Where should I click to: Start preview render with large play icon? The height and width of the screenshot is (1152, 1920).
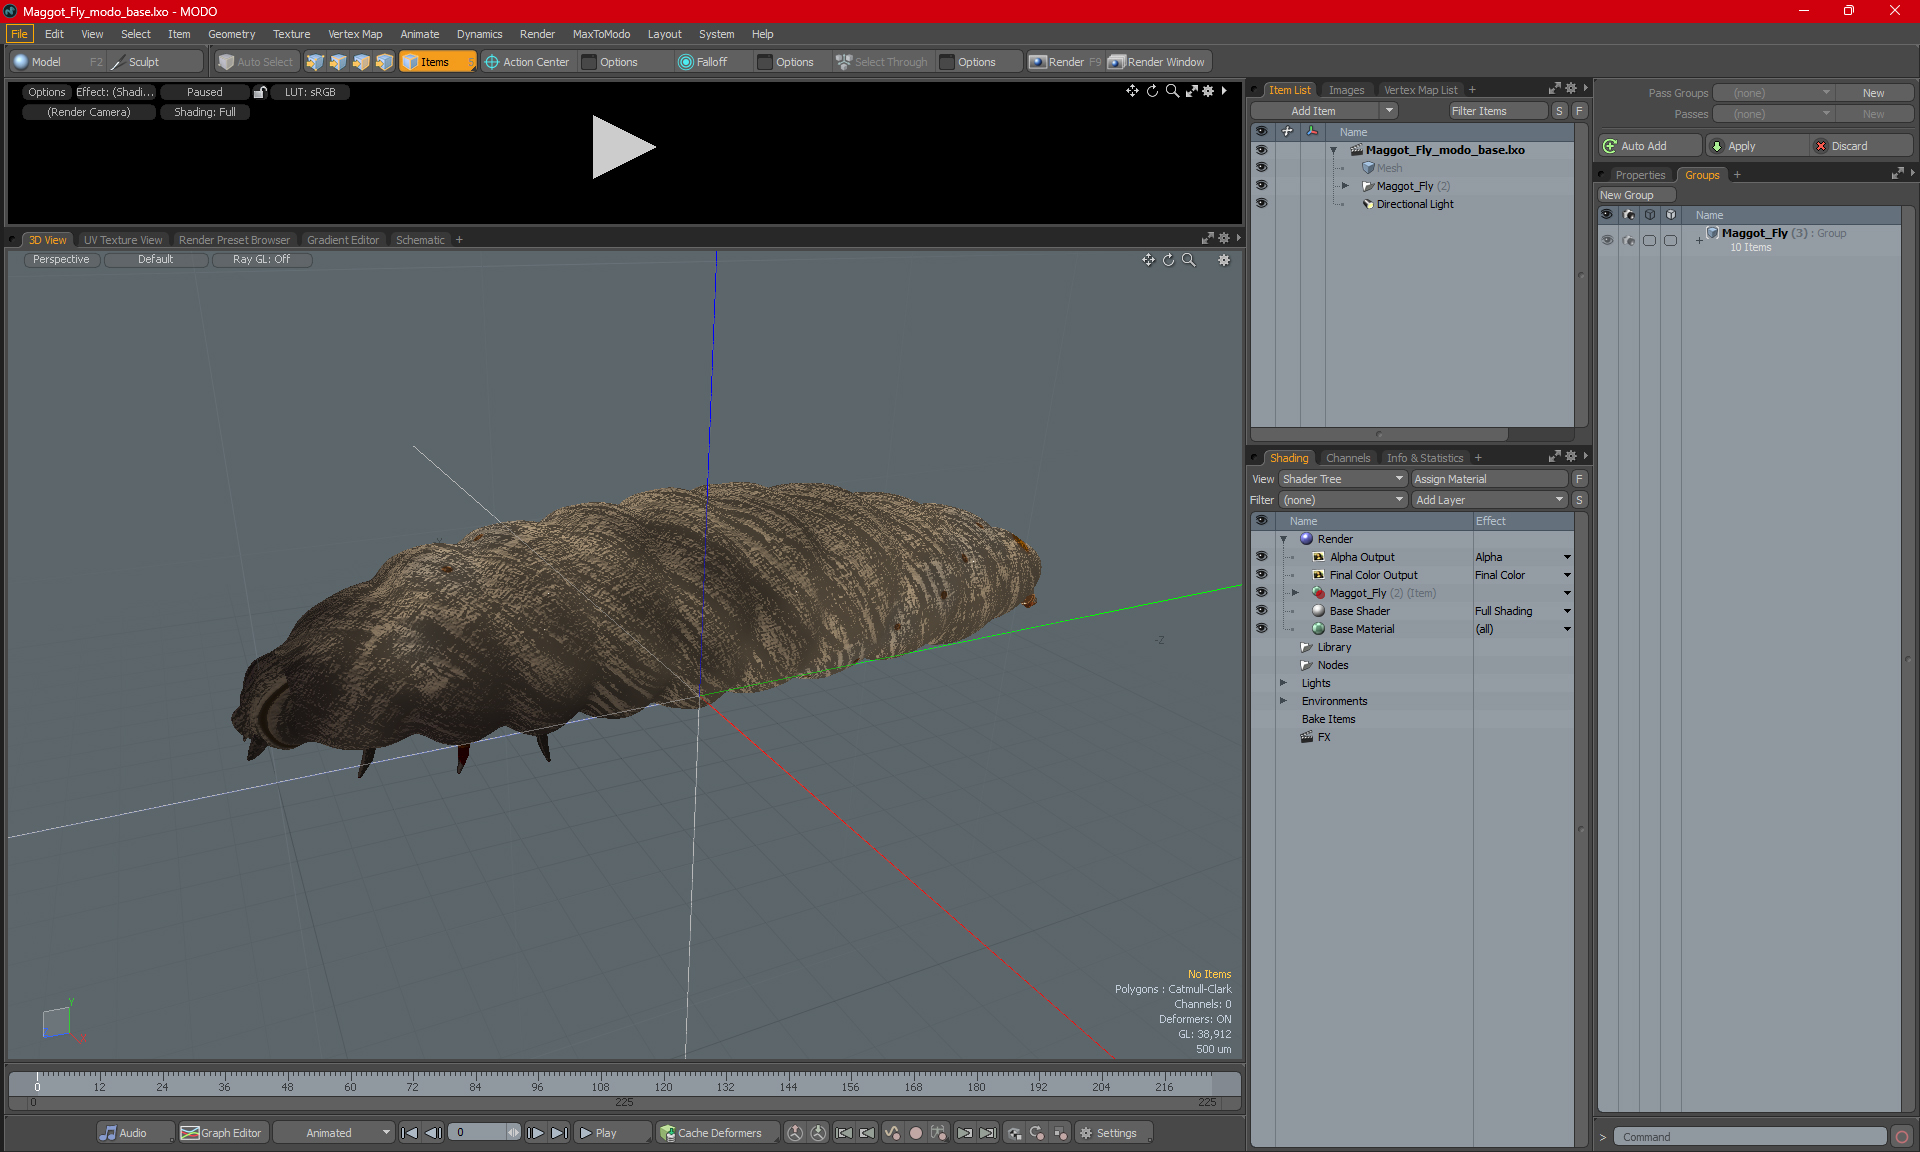click(622, 147)
